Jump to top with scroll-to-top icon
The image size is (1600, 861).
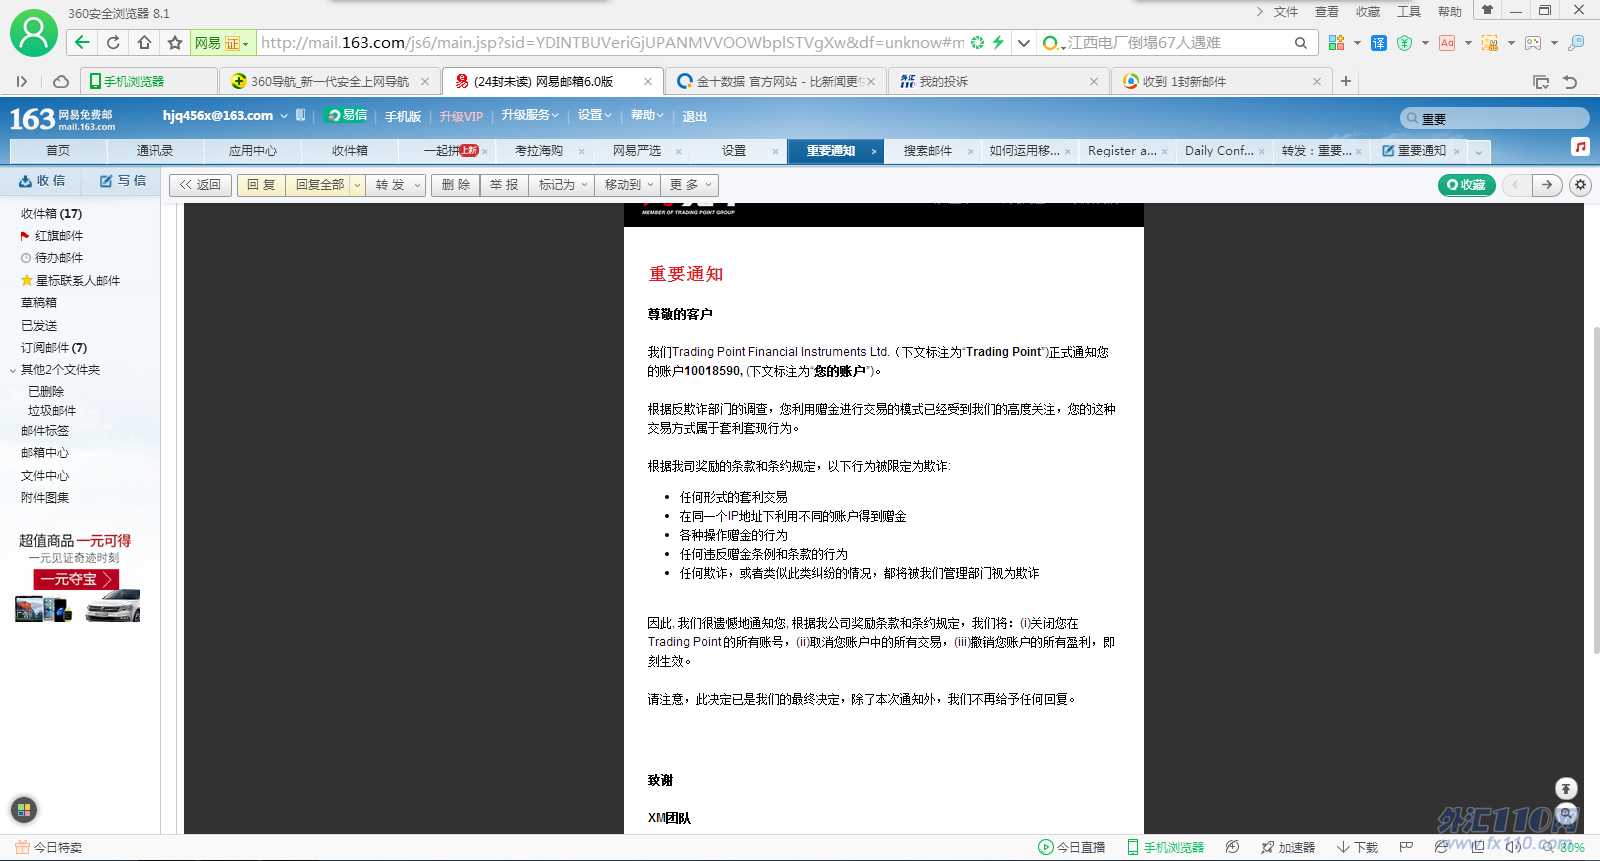[x=1566, y=788]
